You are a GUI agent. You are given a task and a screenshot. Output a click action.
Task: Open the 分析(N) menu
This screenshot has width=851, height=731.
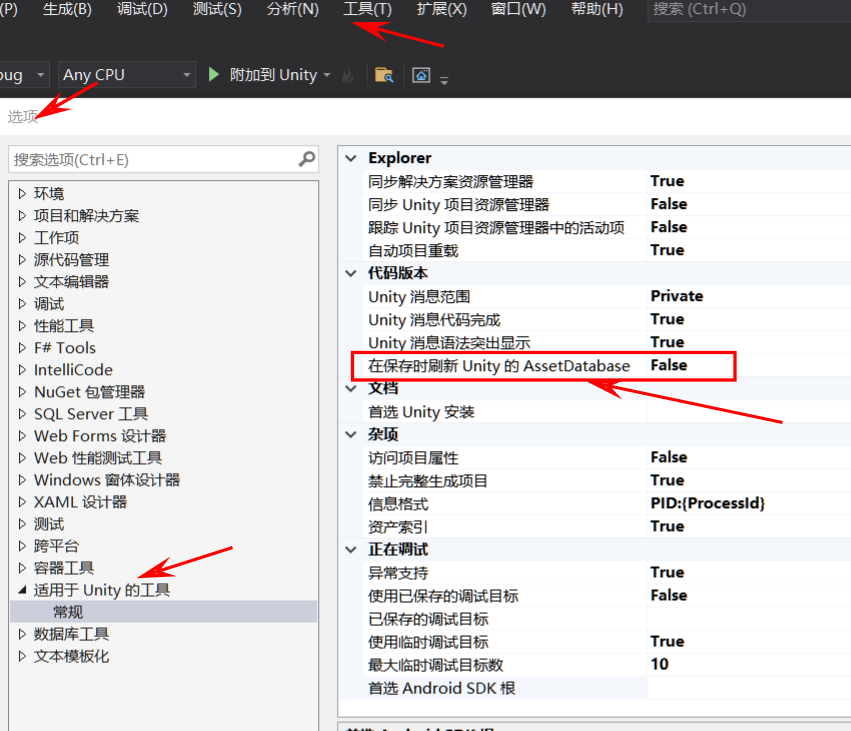coord(293,9)
